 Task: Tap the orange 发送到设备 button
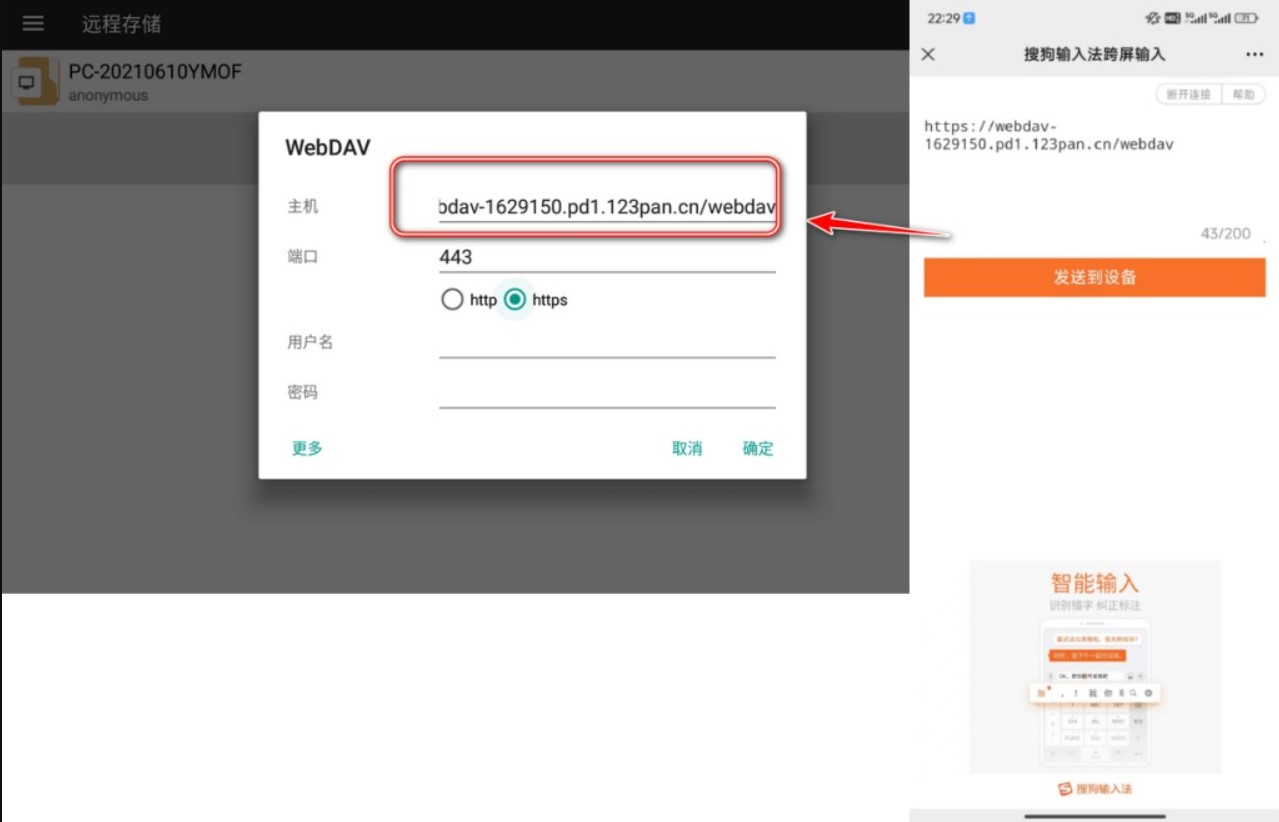[1094, 277]
